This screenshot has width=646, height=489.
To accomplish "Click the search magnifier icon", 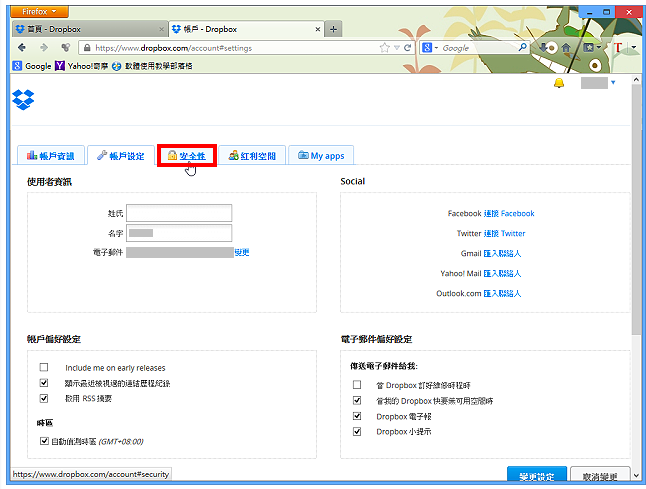I will (x=522, y=47).
